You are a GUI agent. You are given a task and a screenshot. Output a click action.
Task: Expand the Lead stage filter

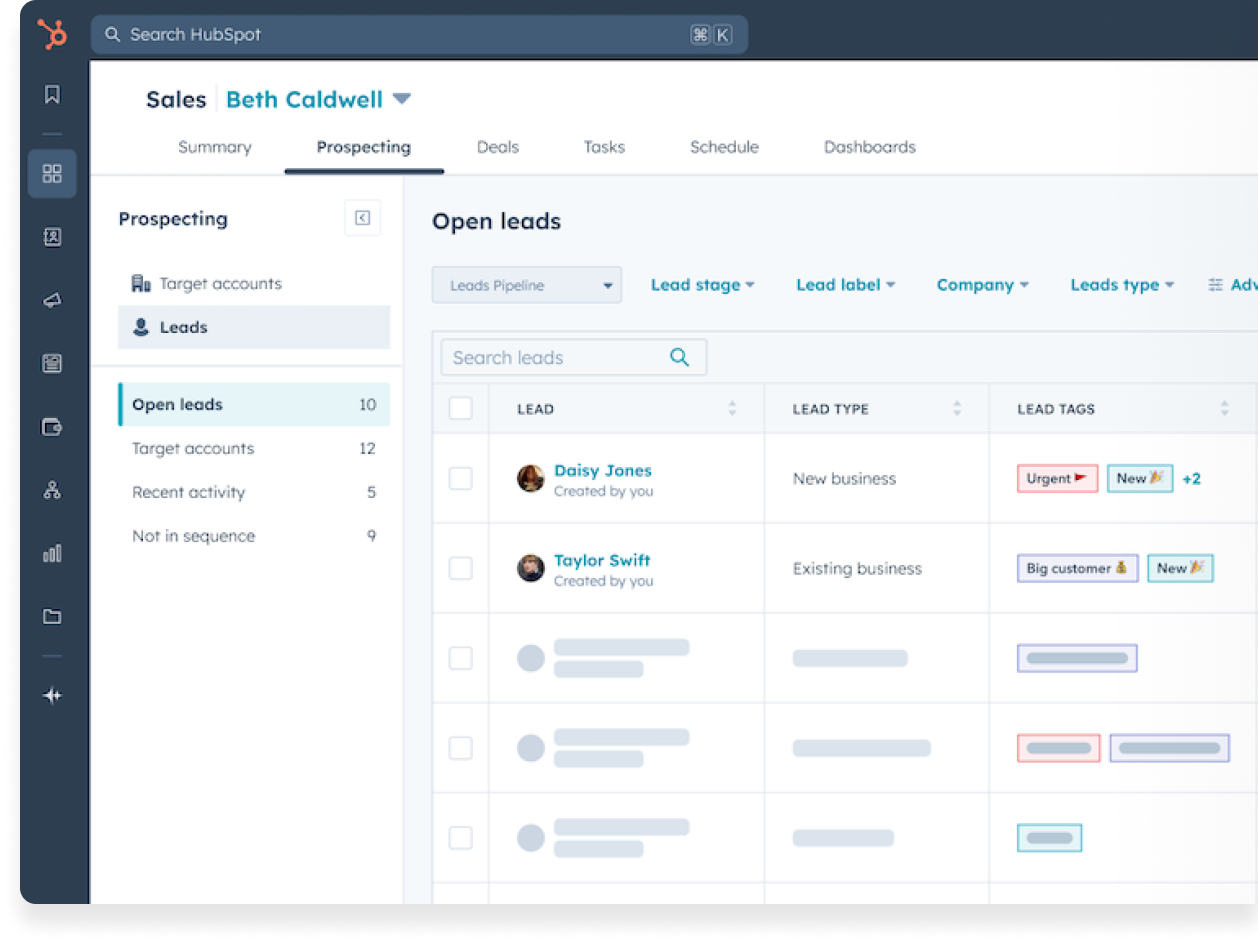point(702,285)
